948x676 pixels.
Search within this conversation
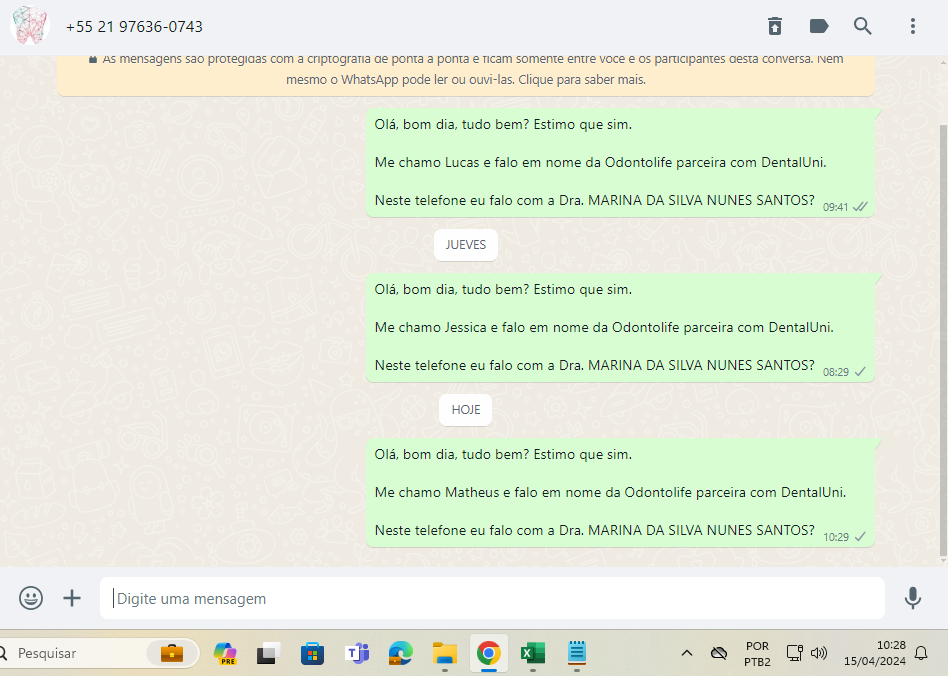tap(863, 26)
